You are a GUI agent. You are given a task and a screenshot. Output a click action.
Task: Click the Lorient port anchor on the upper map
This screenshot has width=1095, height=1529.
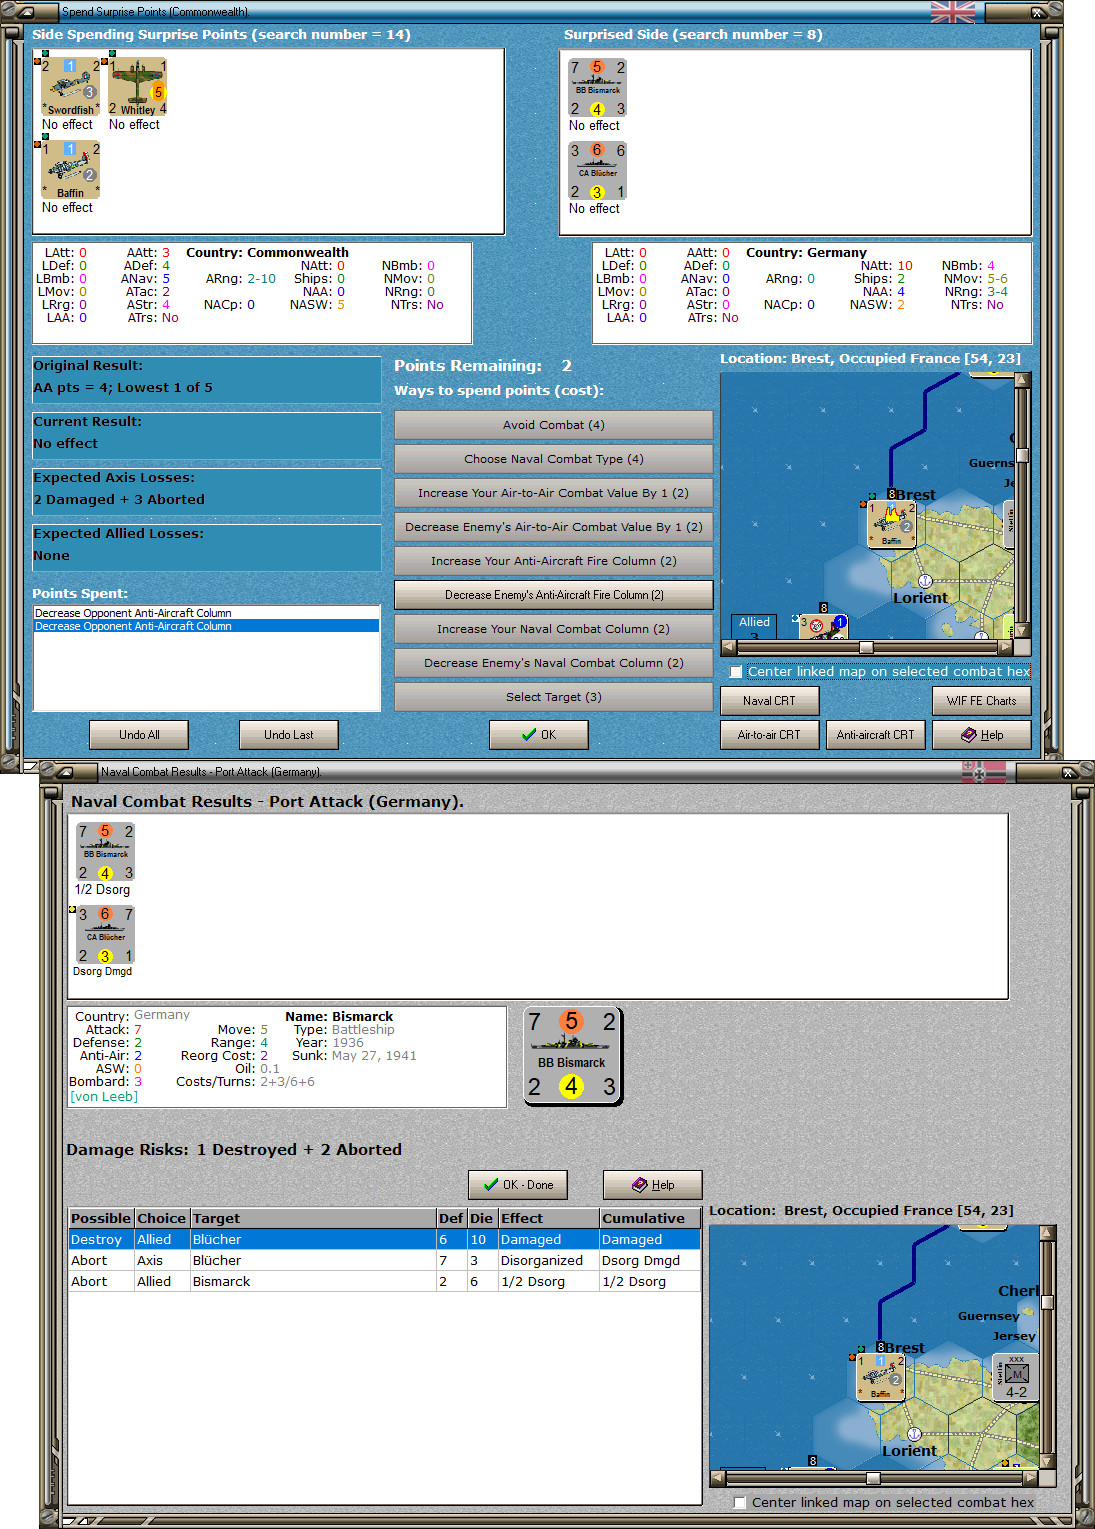point(925,581)
